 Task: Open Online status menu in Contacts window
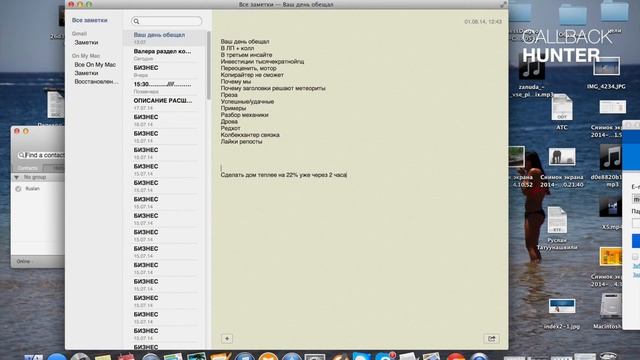coord(24,261)
